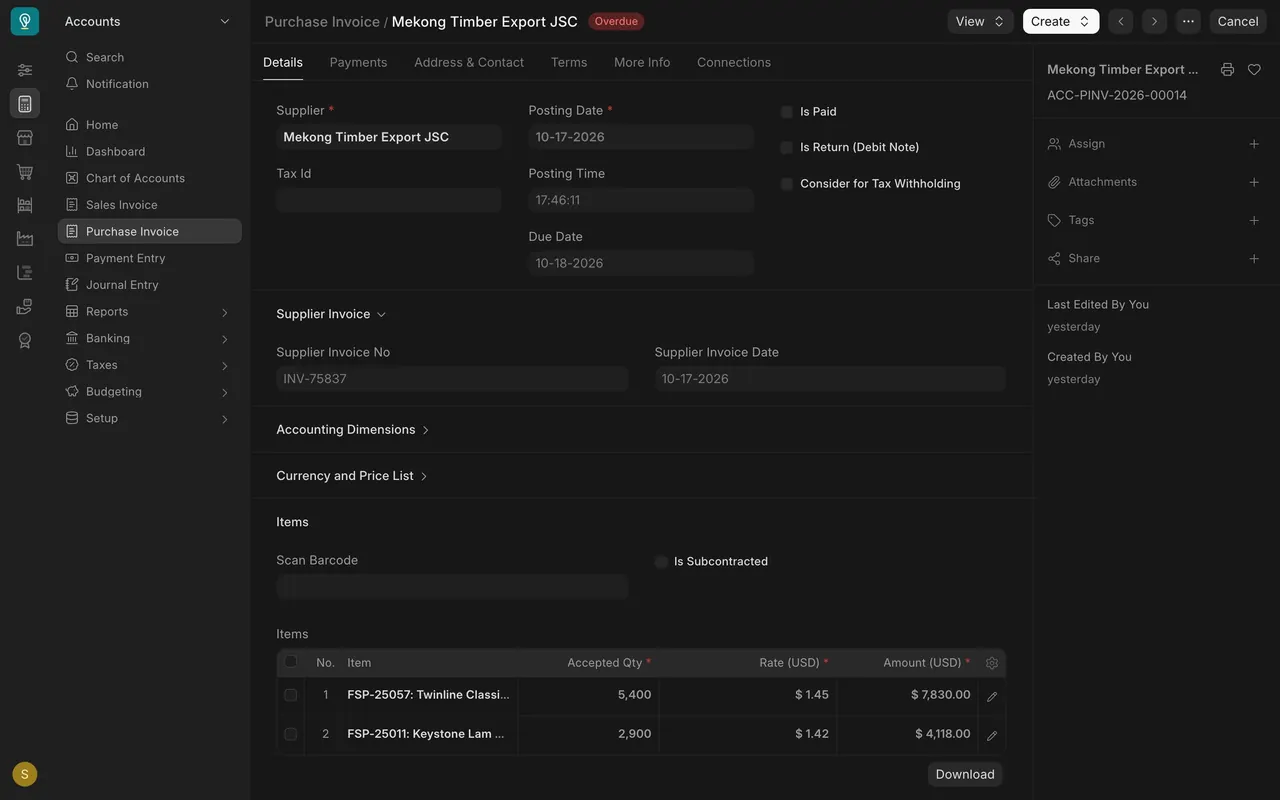Collapse the Supplier Invoice section
1280x800 pixels.
coord(331,314)
